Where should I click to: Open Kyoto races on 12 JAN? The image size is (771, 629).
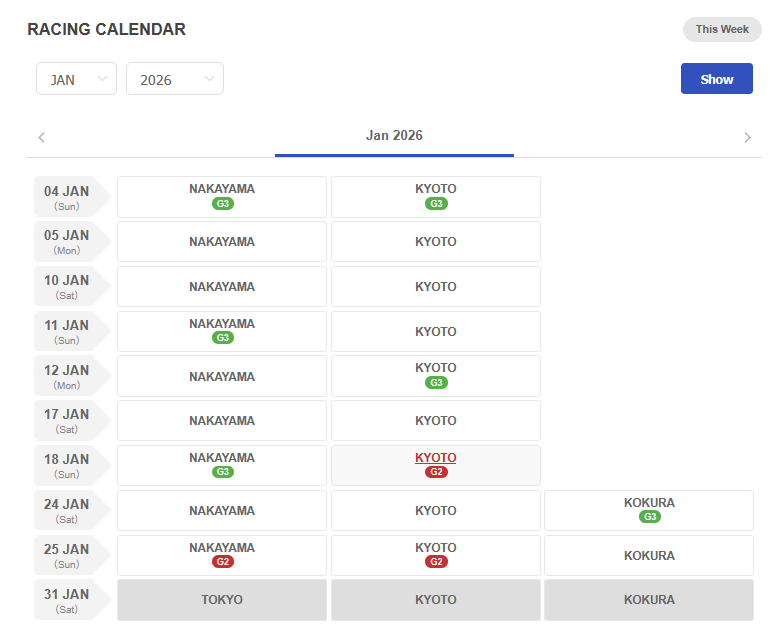point(436,376)
